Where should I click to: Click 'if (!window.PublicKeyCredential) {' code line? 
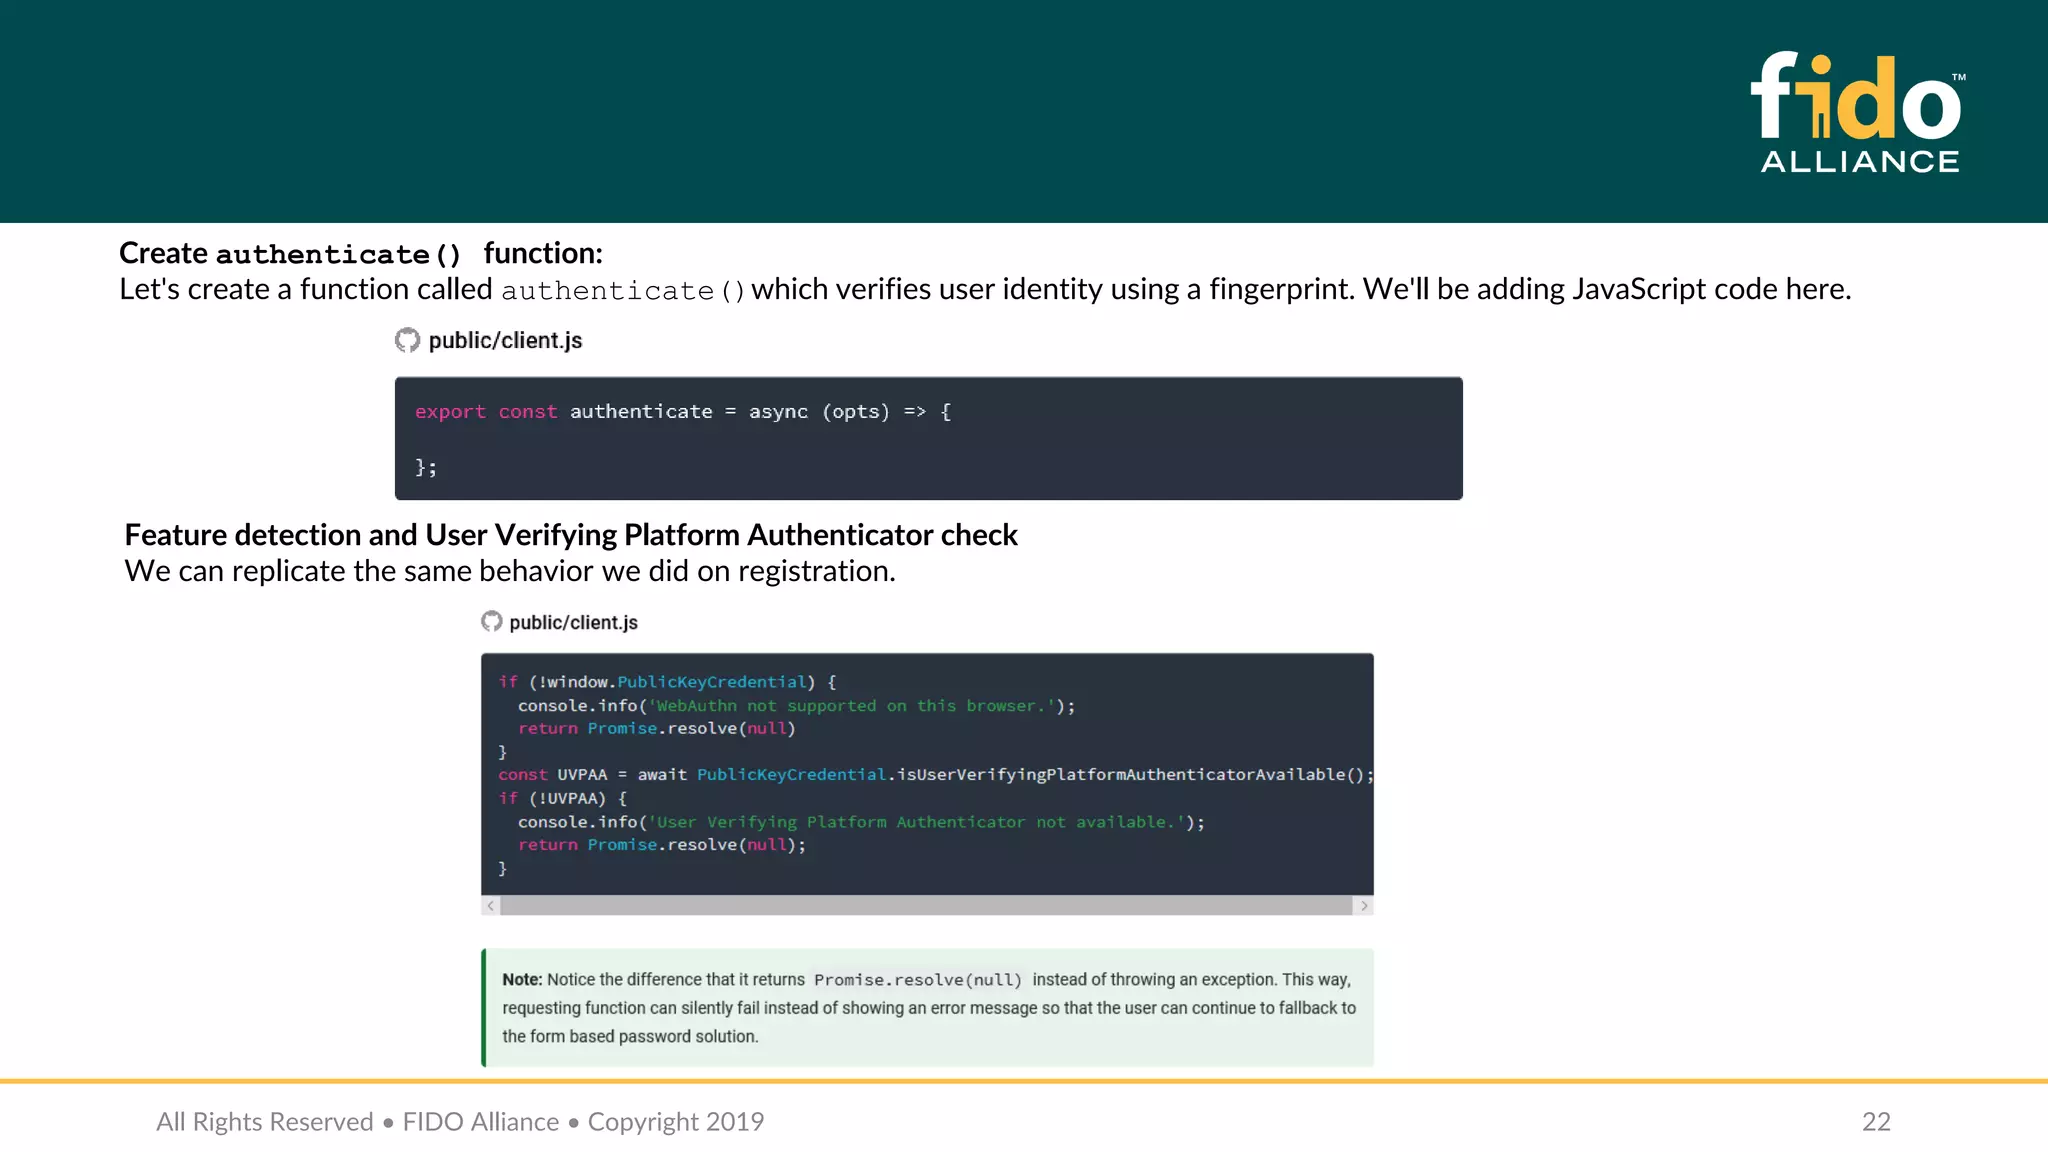click(x=667, y=682)
